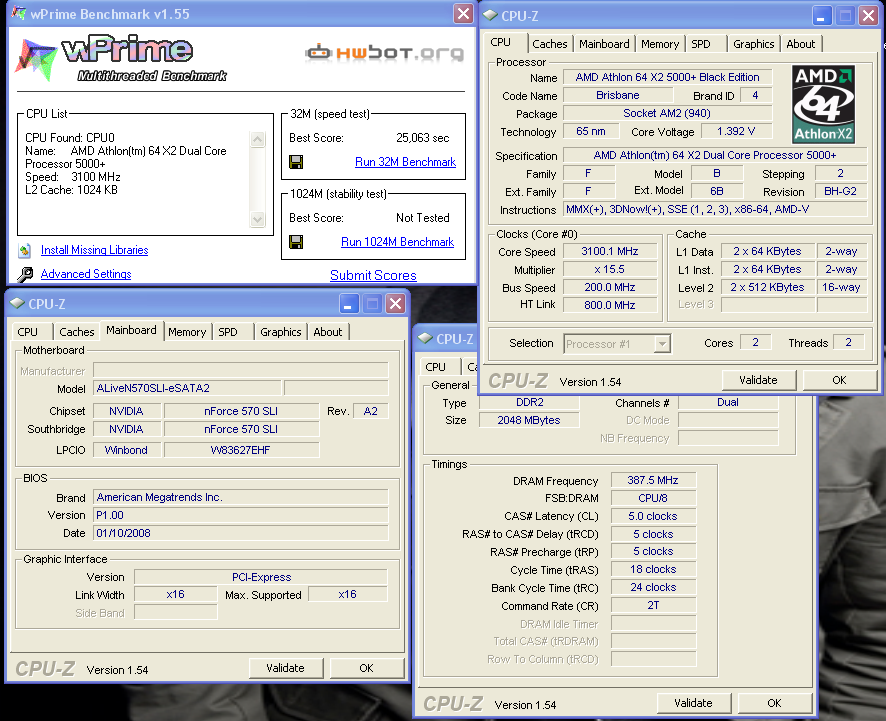The width and height of the screenshot is (886, 721).
Task: Switch to Caches tab in the processor CPU-Z window
Action: tap(549, 44)
